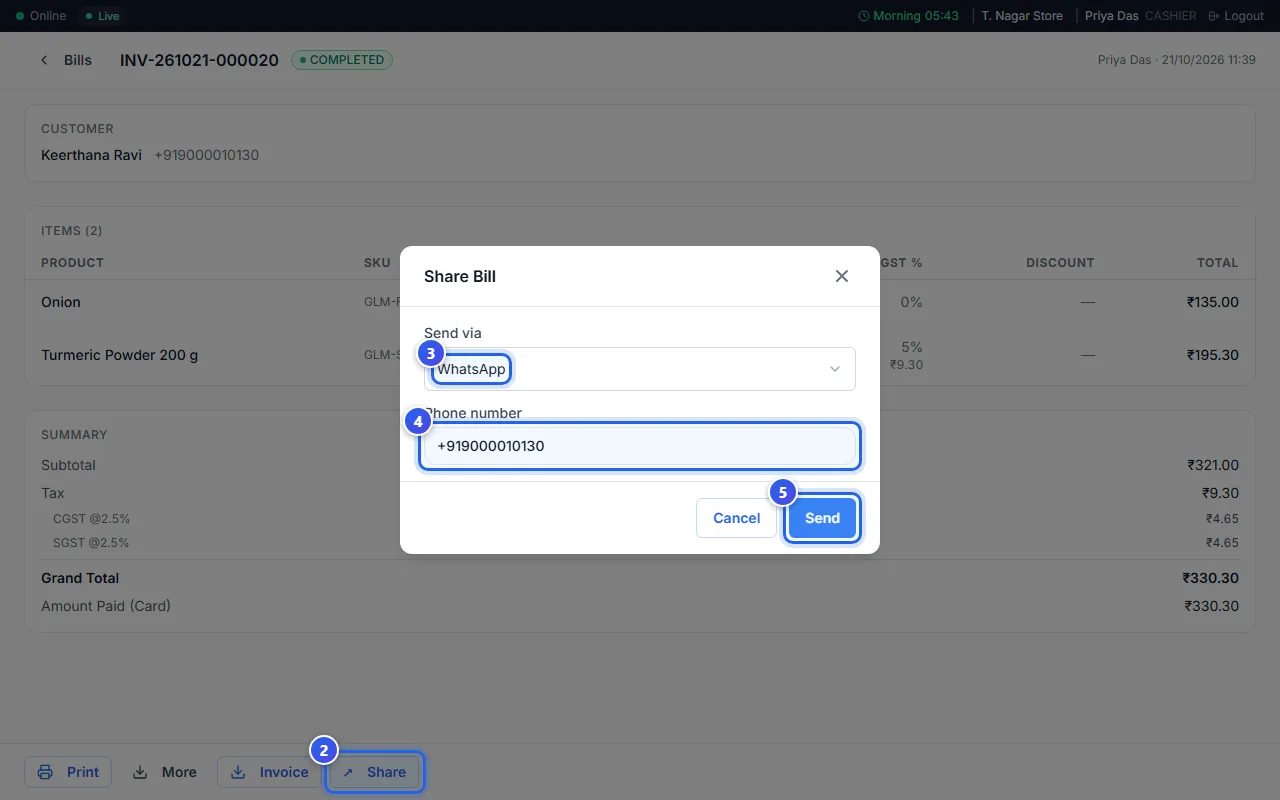The width and height of the screenshot is (1280, 800).
Task: Cancel the Share Bill dialog
Action: (736, 518)
